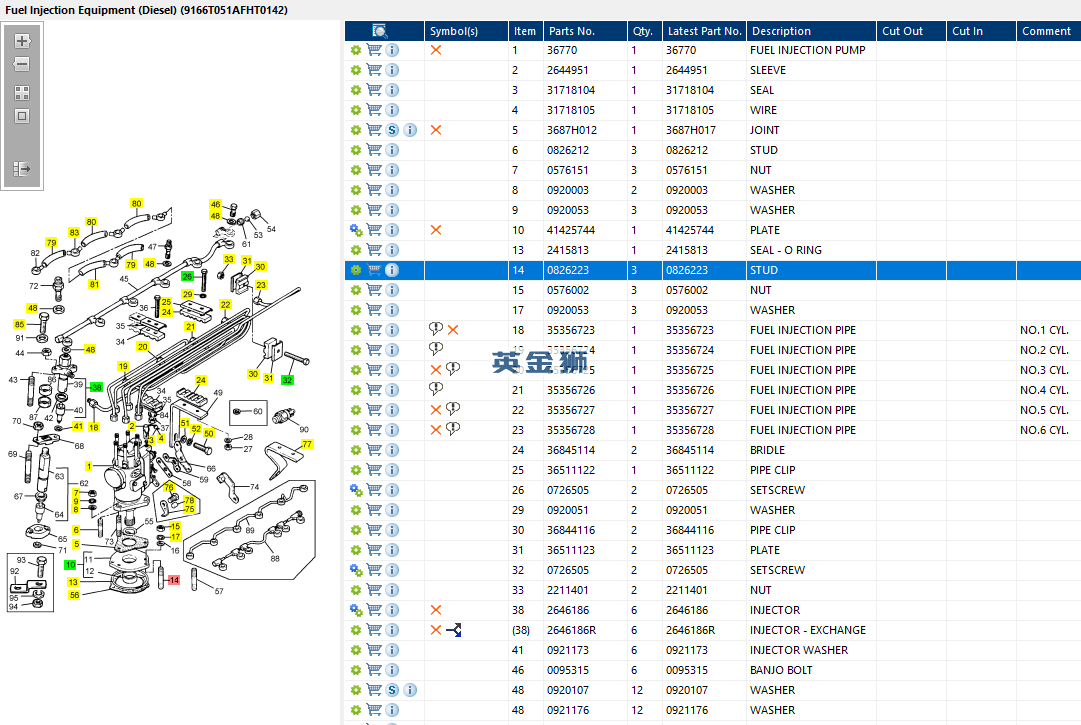Viewport: 1081px width, 725px height.
Task: Click the X symbol for pipe 35356723
Action: point(453,329)
